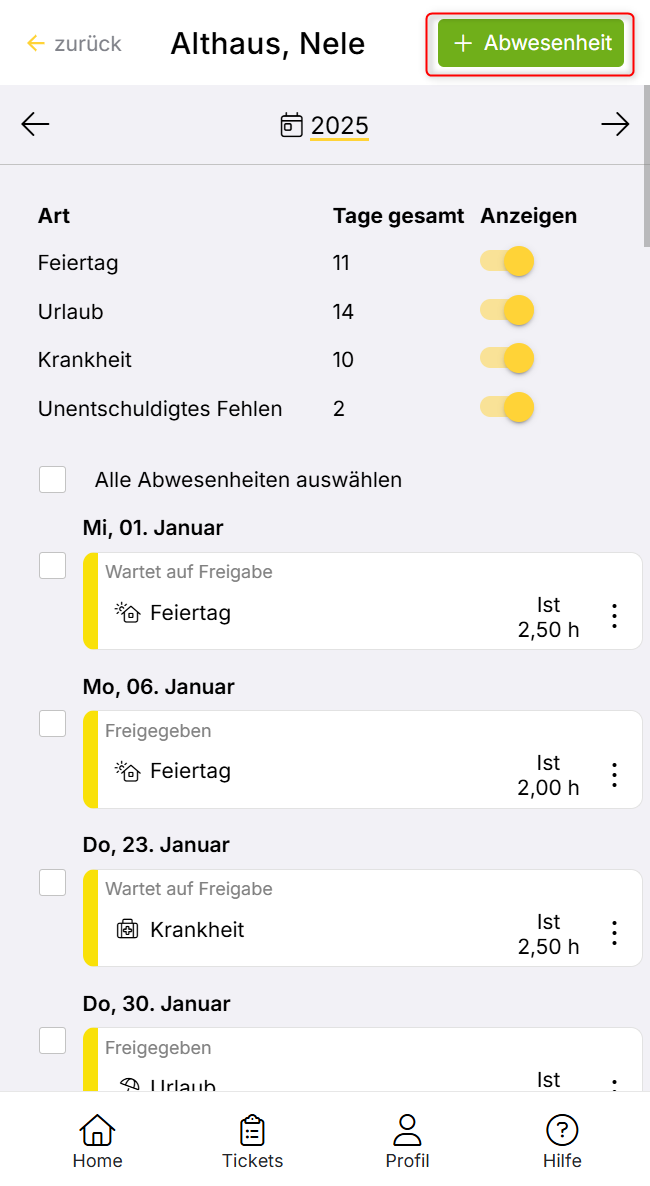Go back via the 'zurück' link

(x=74, y=44)
